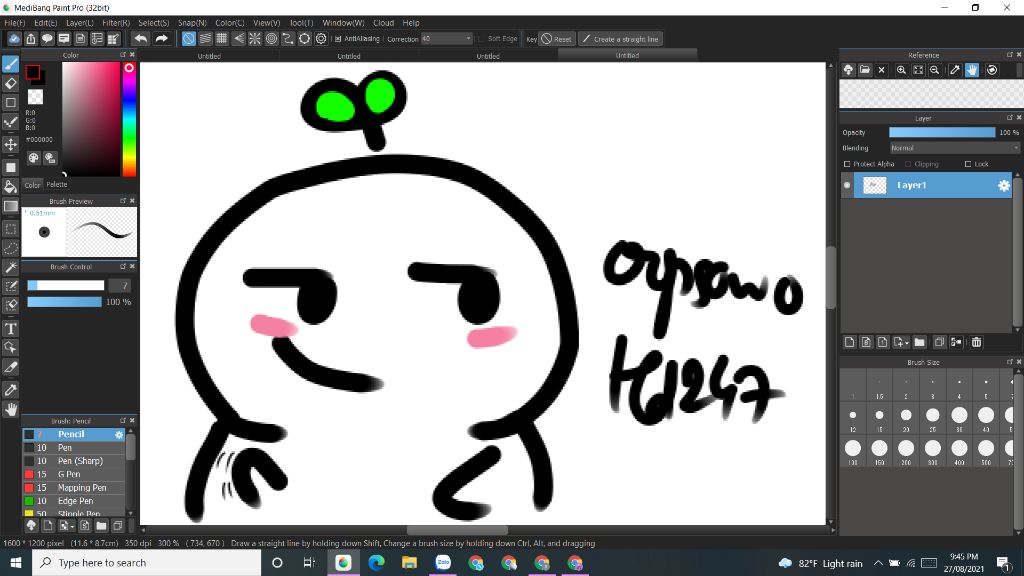Select the Move tool

pos(10,144)
